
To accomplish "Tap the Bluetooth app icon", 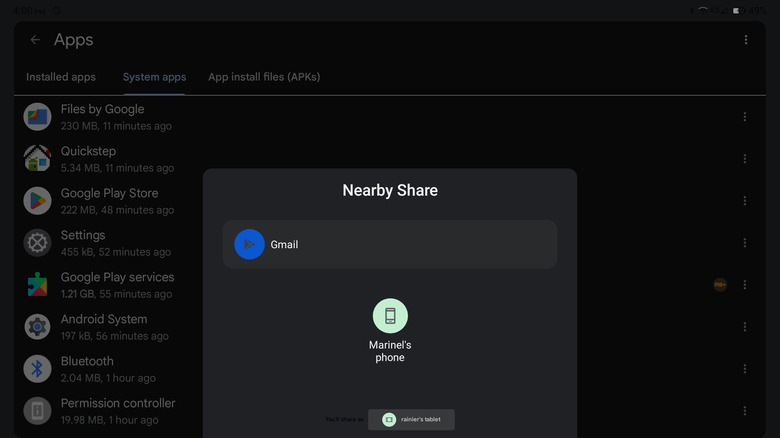I will [37, 369].
